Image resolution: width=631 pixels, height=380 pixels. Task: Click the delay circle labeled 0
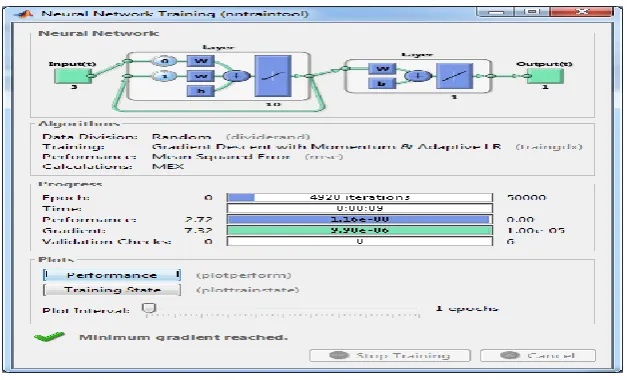(x=164, y=61)
